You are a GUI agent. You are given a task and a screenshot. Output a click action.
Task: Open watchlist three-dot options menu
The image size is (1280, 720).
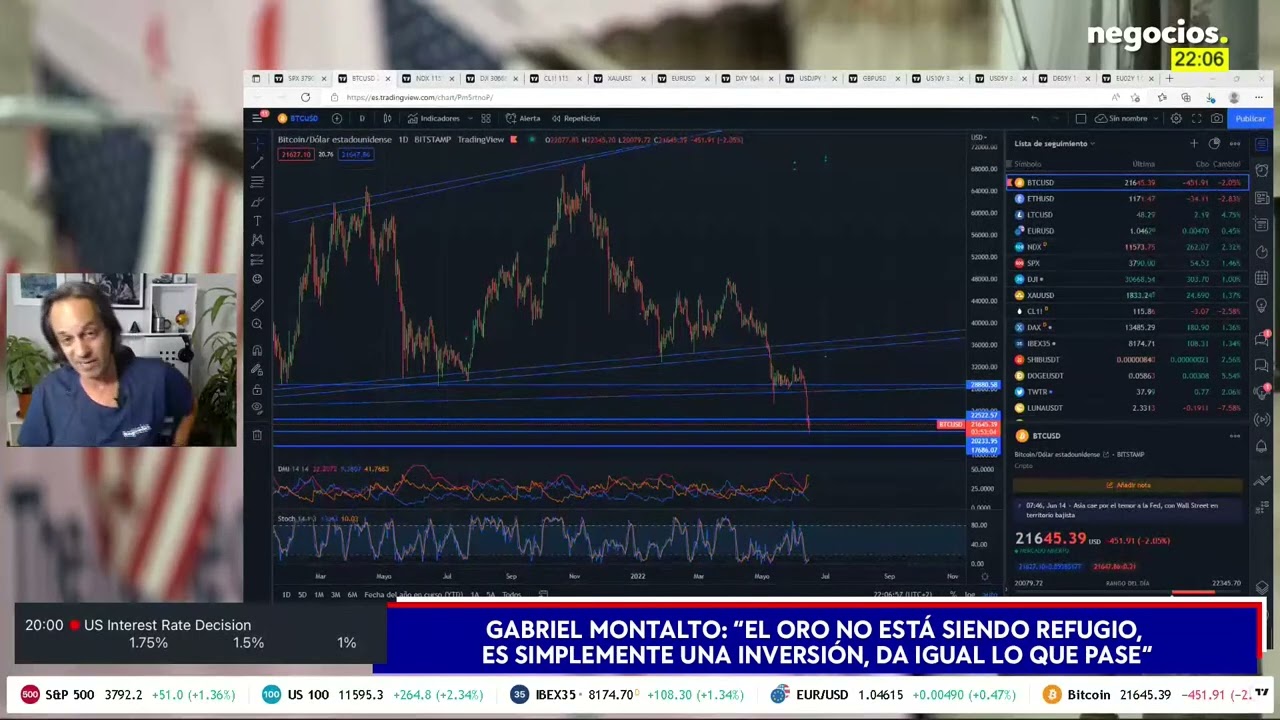pyautogui.click(x=1235, y=143)
